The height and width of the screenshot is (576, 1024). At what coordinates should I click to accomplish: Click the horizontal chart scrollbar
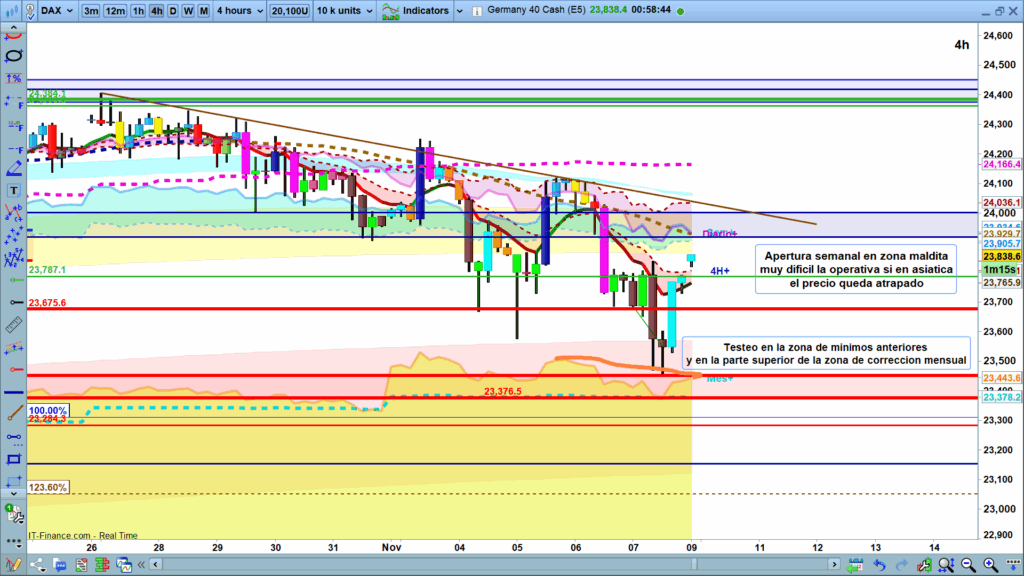[x=500, y=565]
